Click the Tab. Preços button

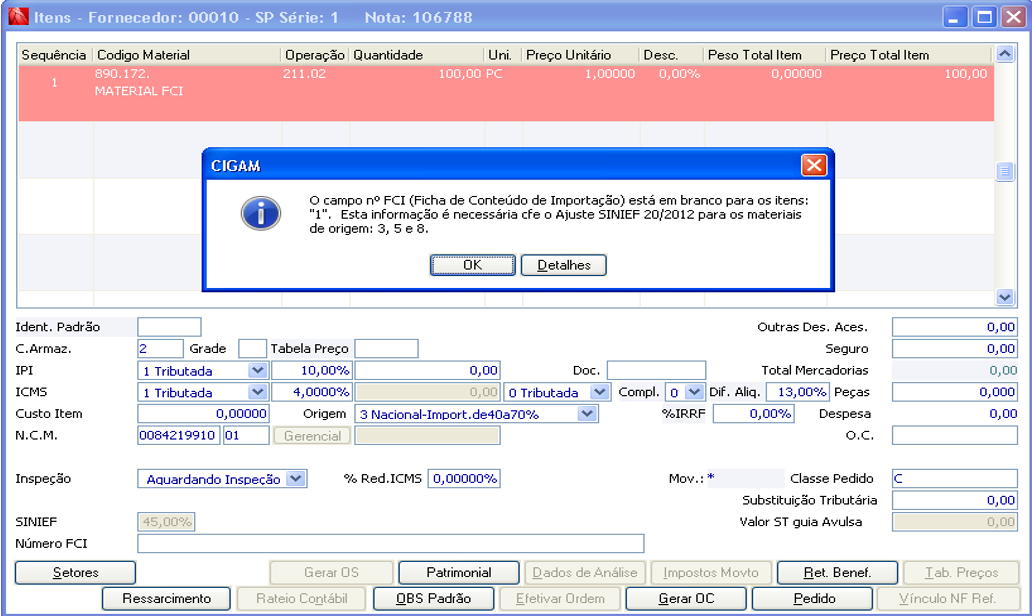pos(962,573)
